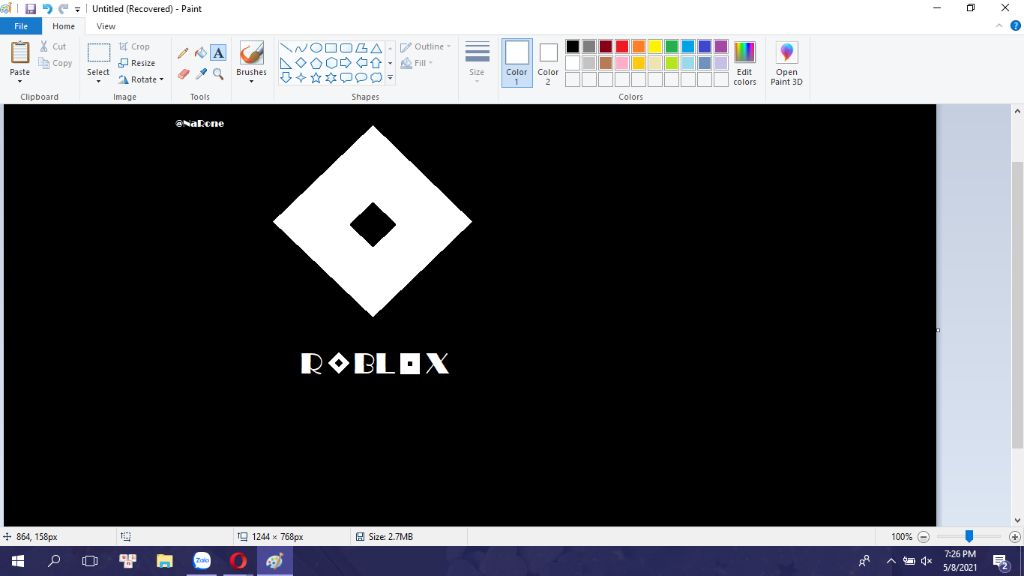Open the Size dropdown
Screen dimensions: 1024x576
click(x=477, y=63)
